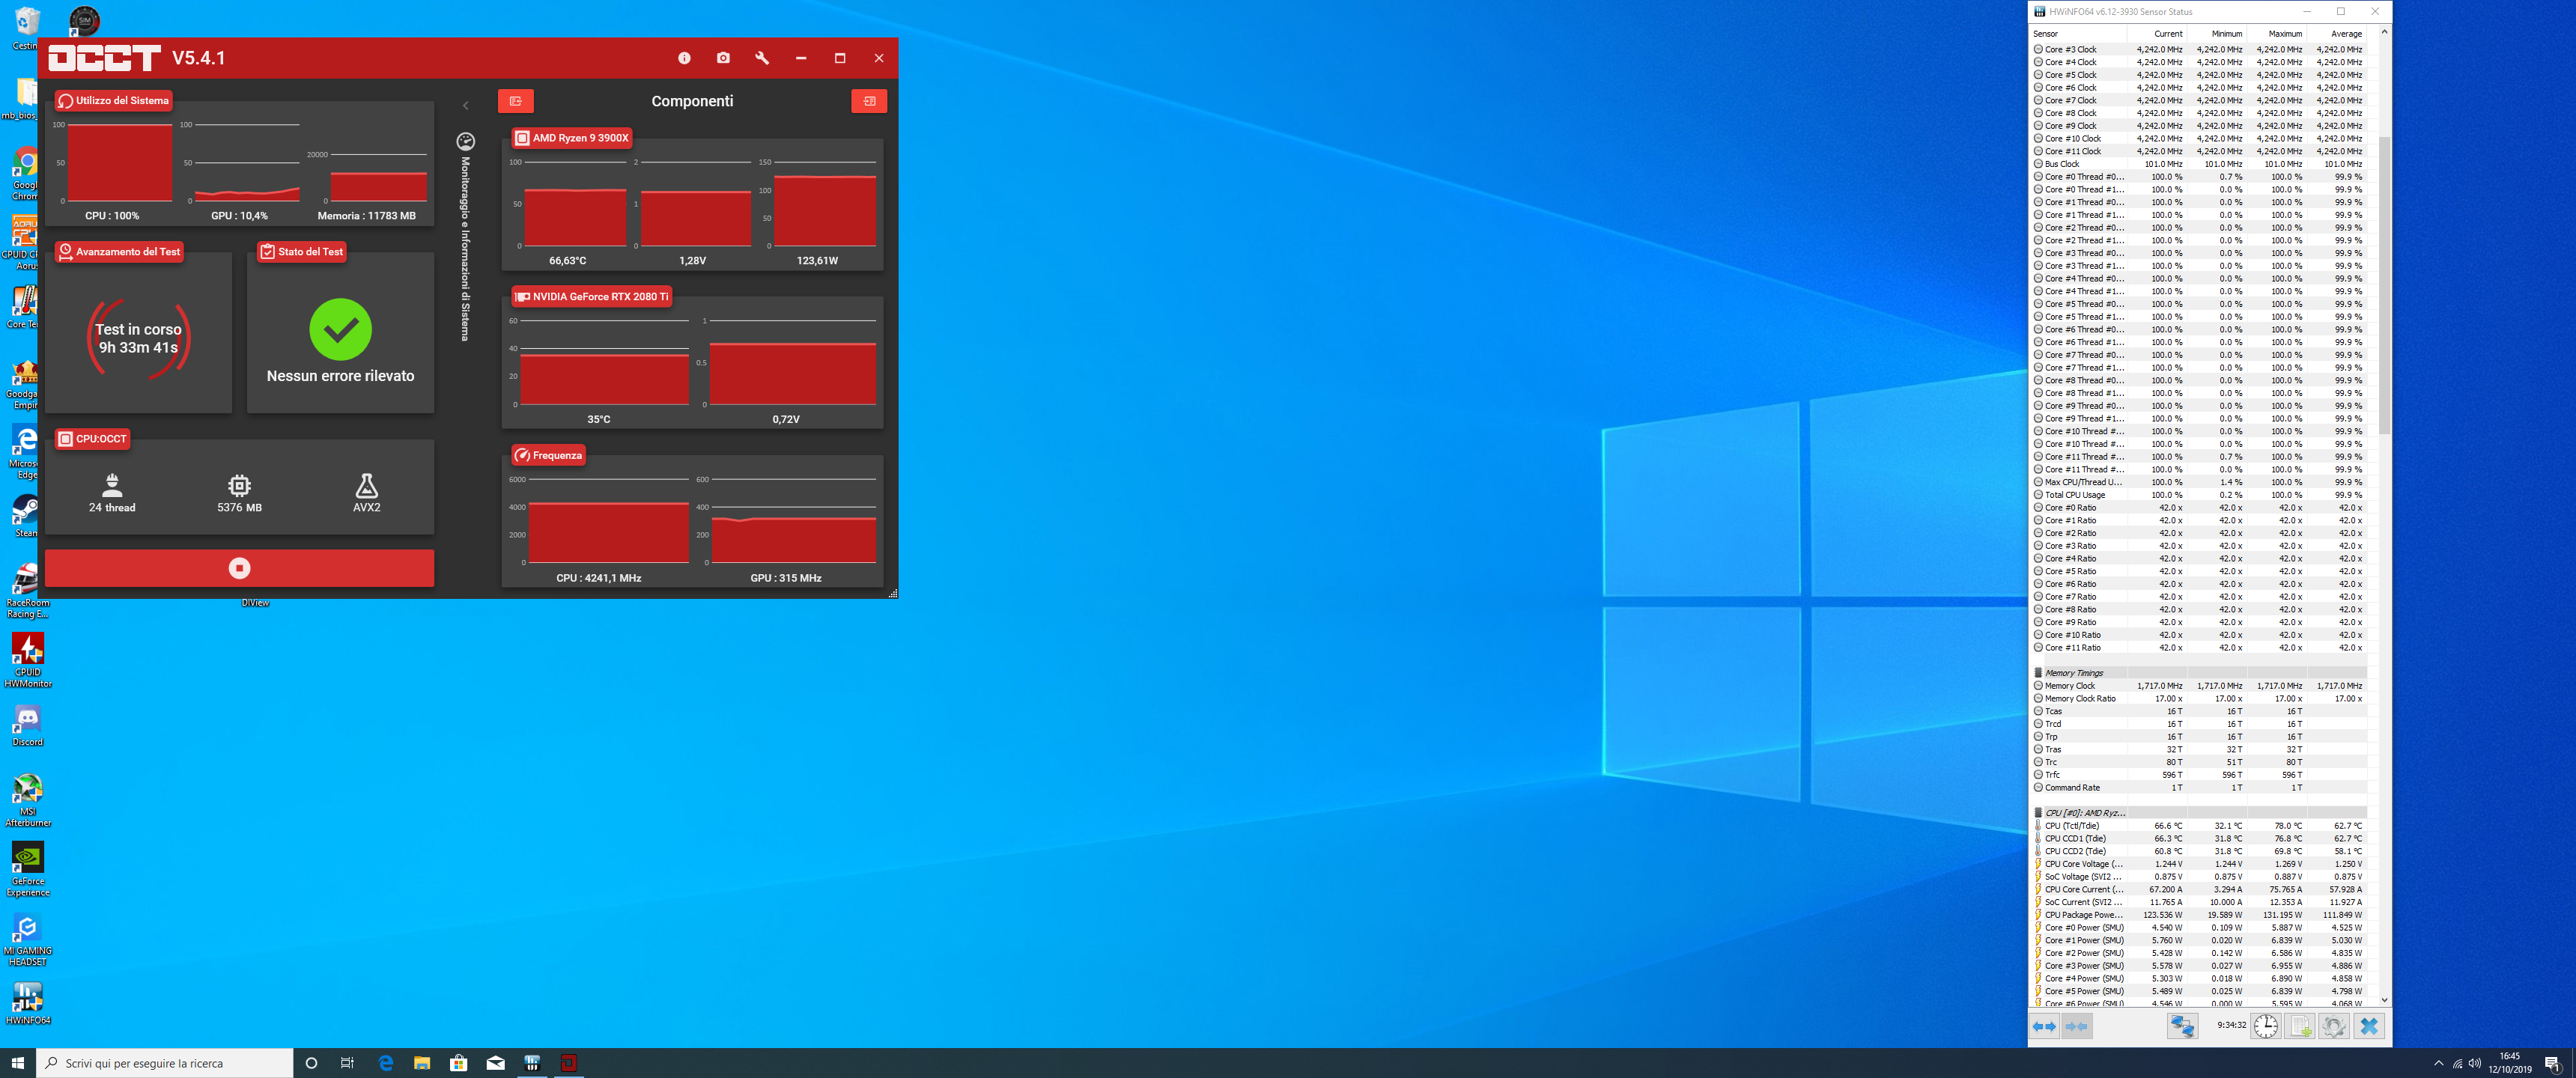The height and width of the screenshot is (1078, 2576).
Task: Click the CPU:OCCT test label
Action: coord(92,438)
